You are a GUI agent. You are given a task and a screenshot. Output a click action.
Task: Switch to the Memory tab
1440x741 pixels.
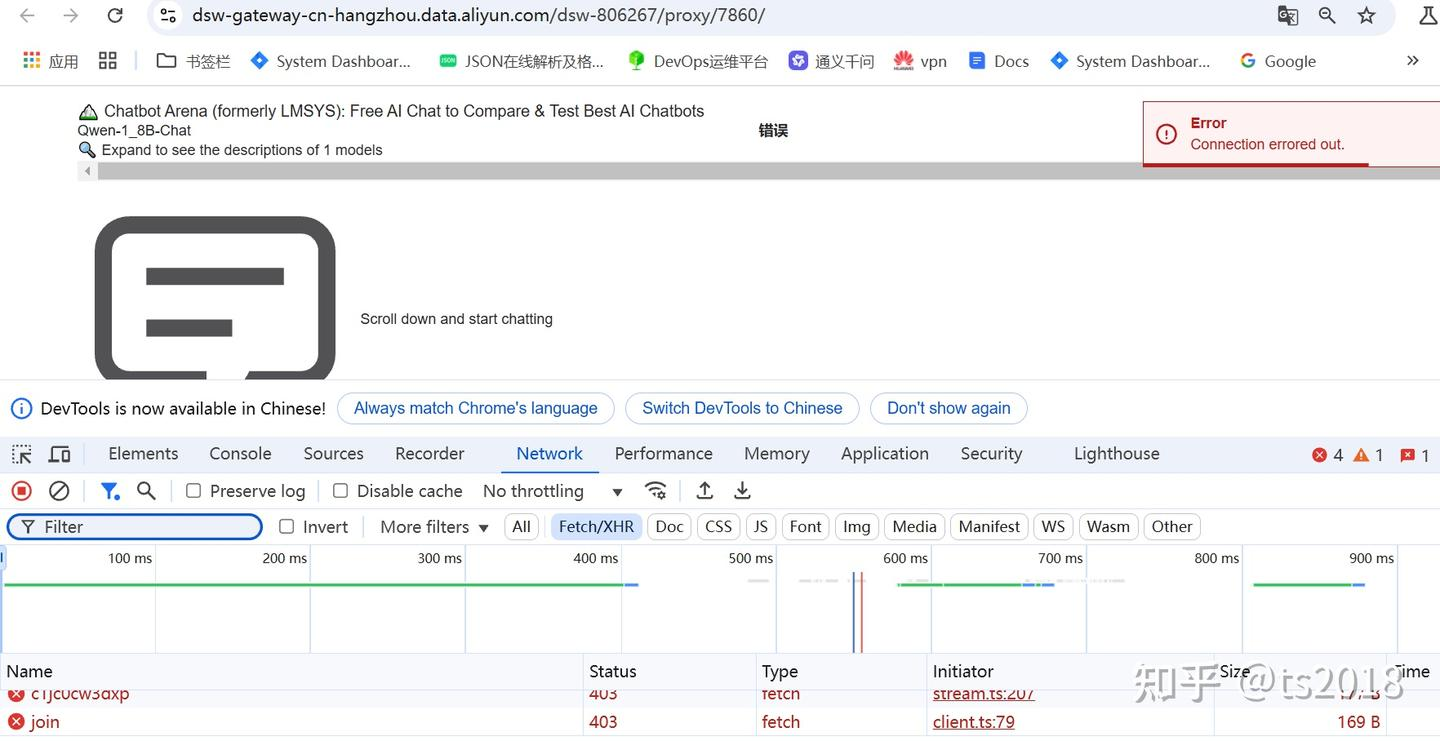[777, 454]
